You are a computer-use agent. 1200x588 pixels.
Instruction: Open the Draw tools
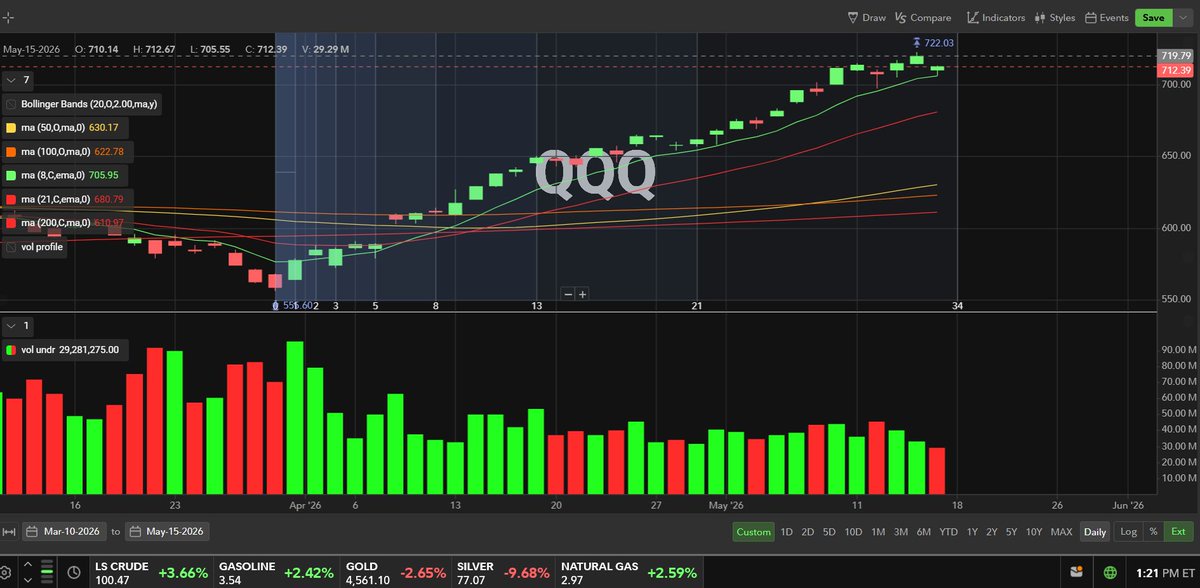[x=867, y=17]
